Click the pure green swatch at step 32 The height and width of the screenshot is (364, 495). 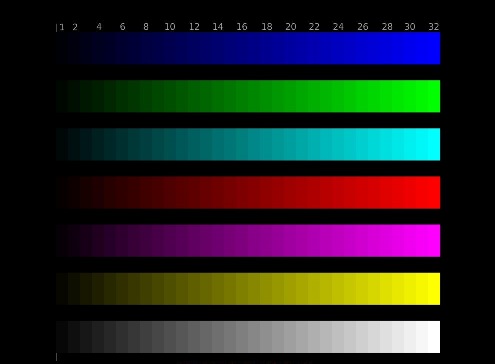tap(434, 96)
